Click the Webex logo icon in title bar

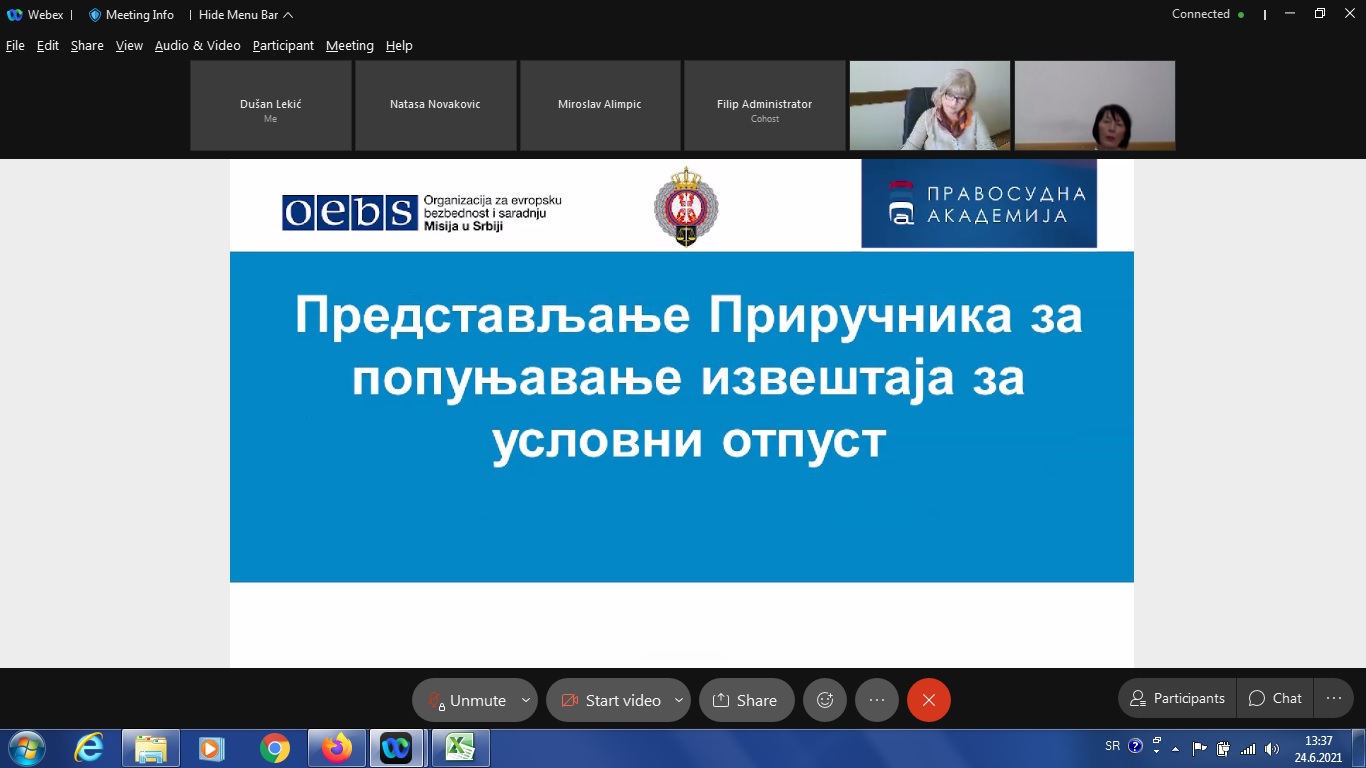pyautogui.click(x=15, y=15)
